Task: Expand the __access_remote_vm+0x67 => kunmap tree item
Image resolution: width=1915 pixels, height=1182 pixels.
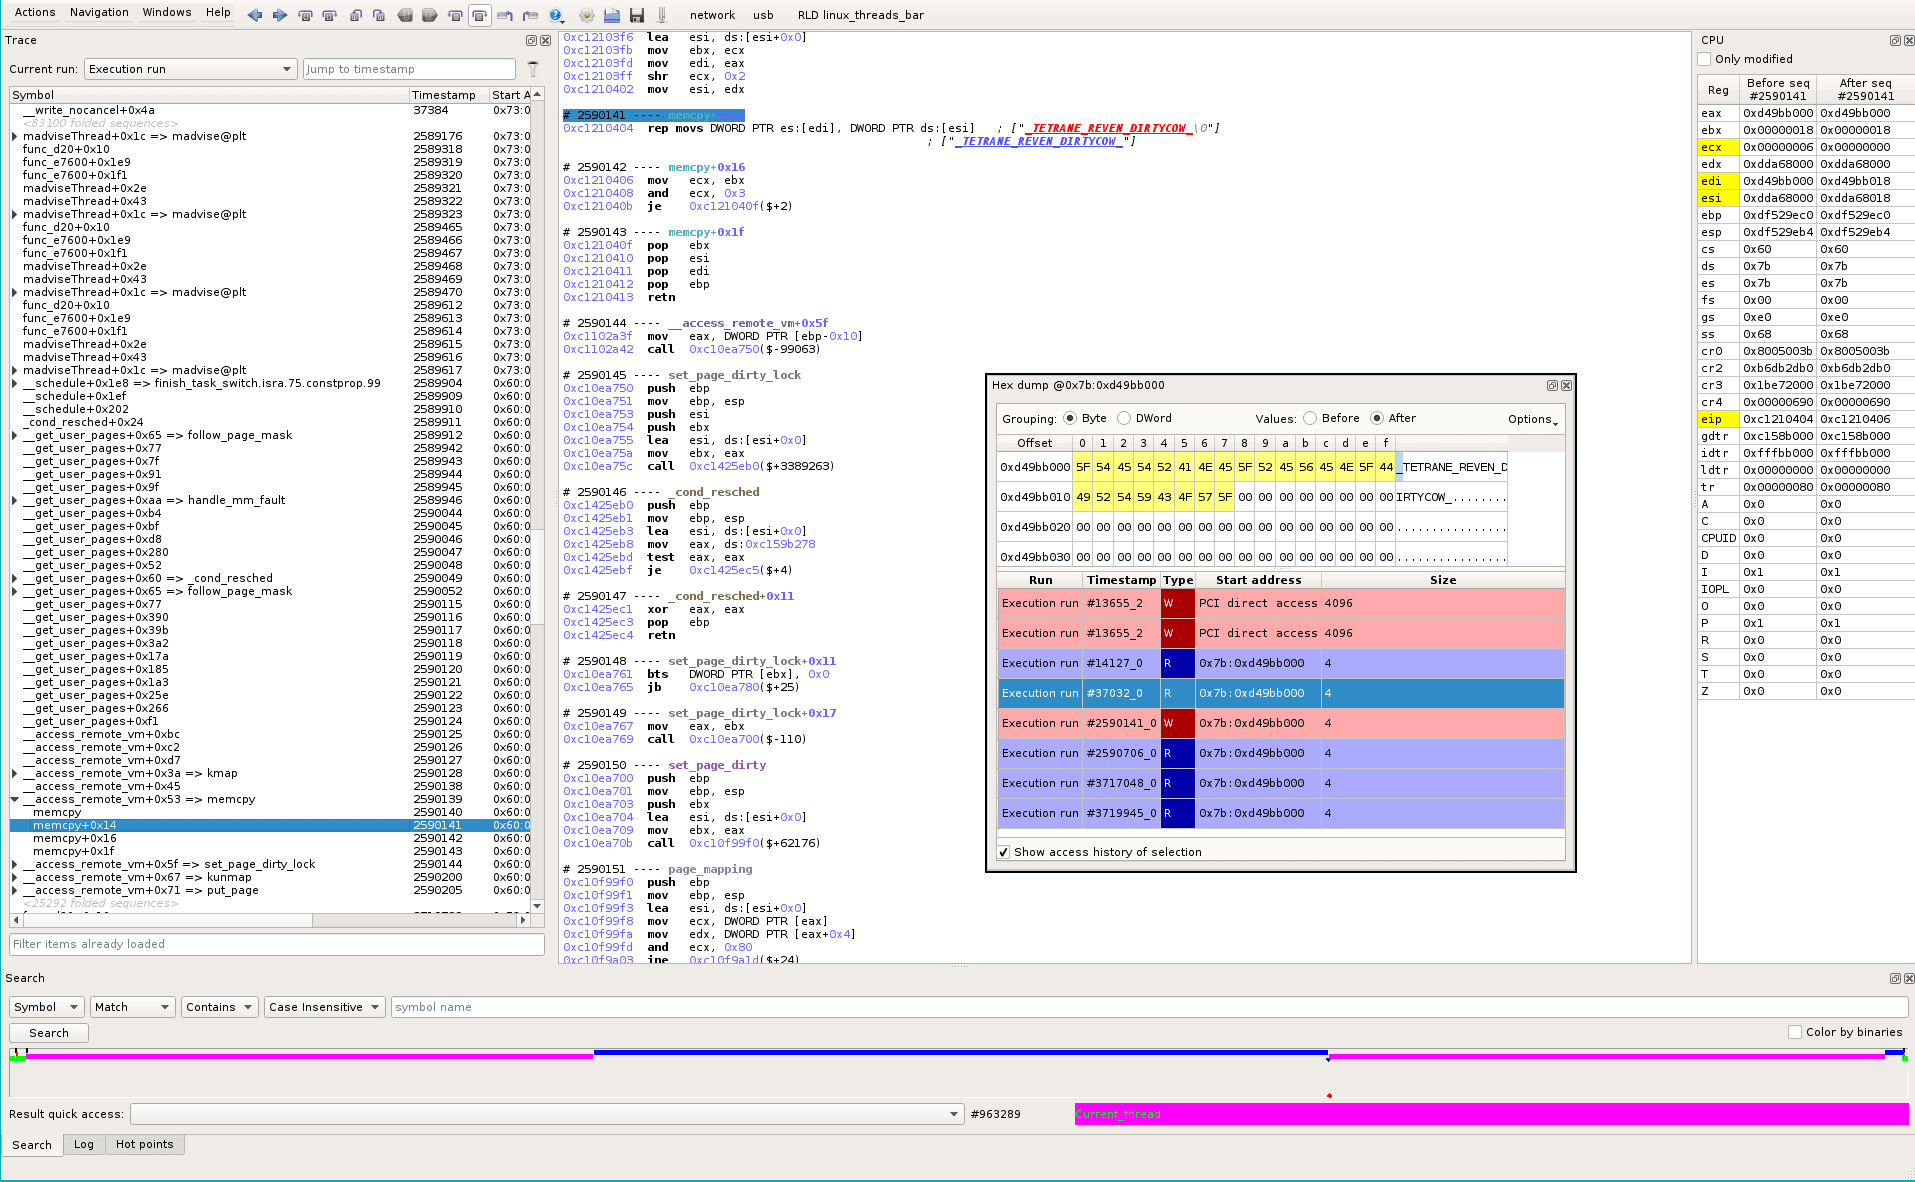Action: click(13, 877)
